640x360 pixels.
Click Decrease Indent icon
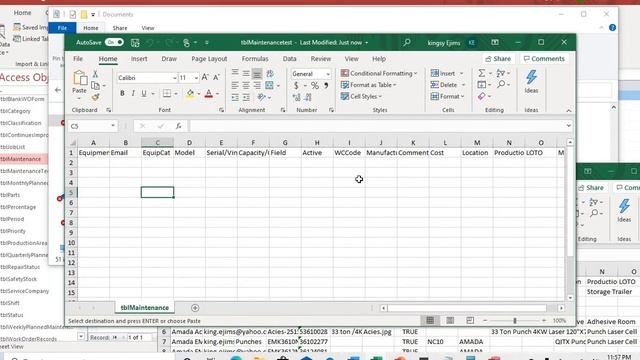pos(235,97)
